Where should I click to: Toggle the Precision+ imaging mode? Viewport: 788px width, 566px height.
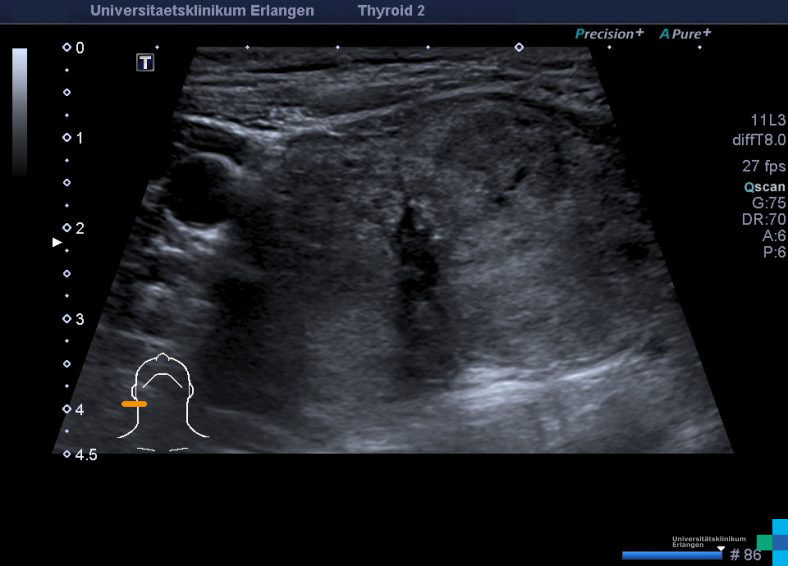(x=608, y=33)
